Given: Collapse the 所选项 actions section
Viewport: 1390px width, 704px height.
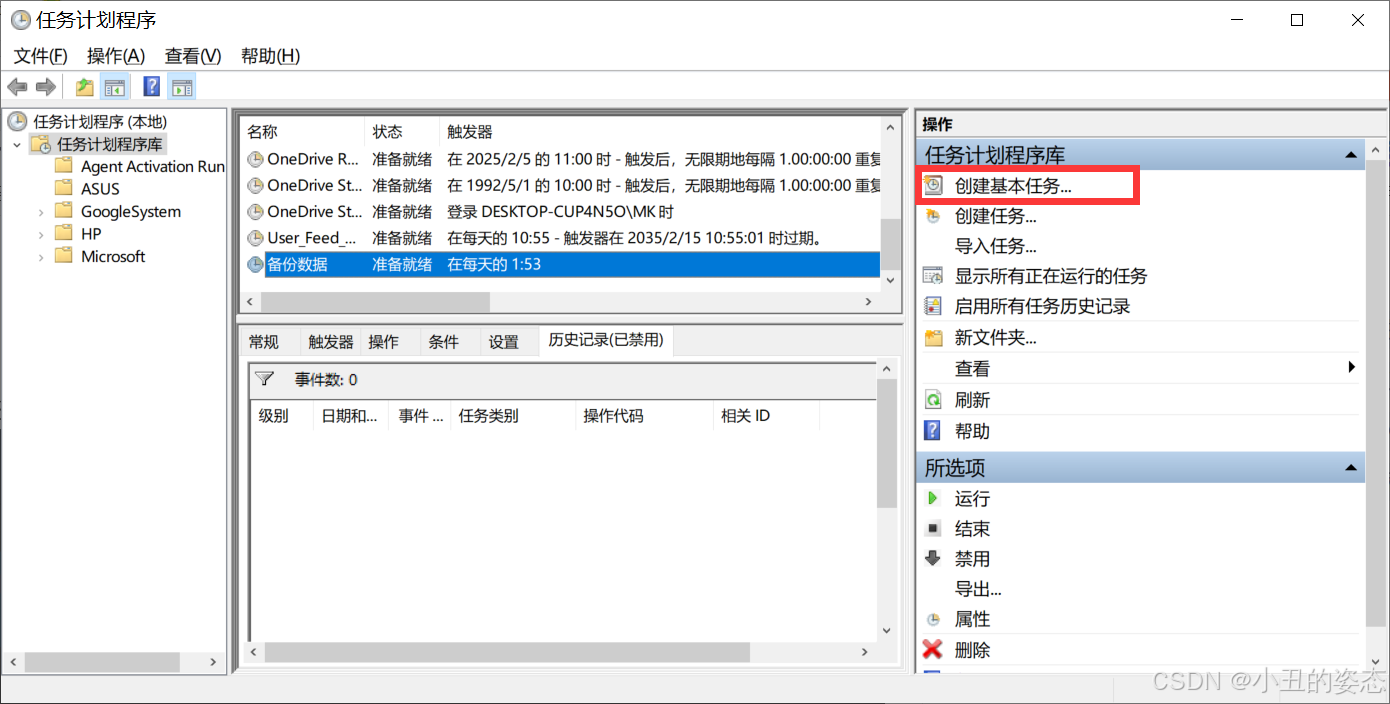Looking at the screenshot, I should point(1351,468).
